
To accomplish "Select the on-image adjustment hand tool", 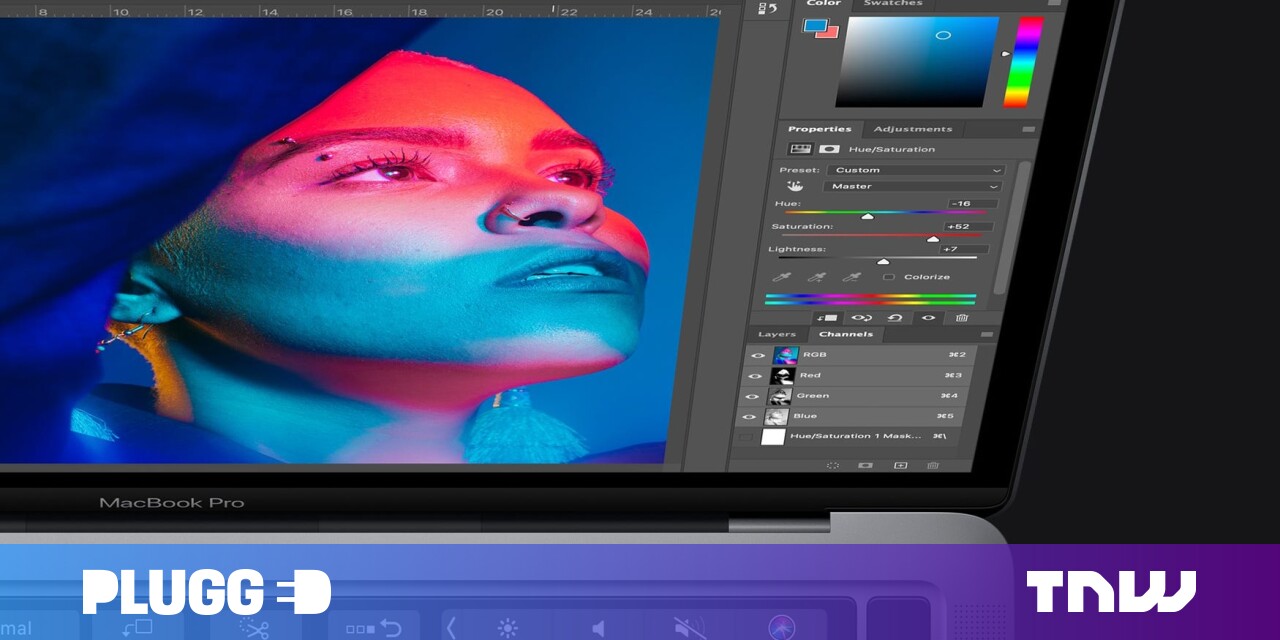I will click(796, 186).
